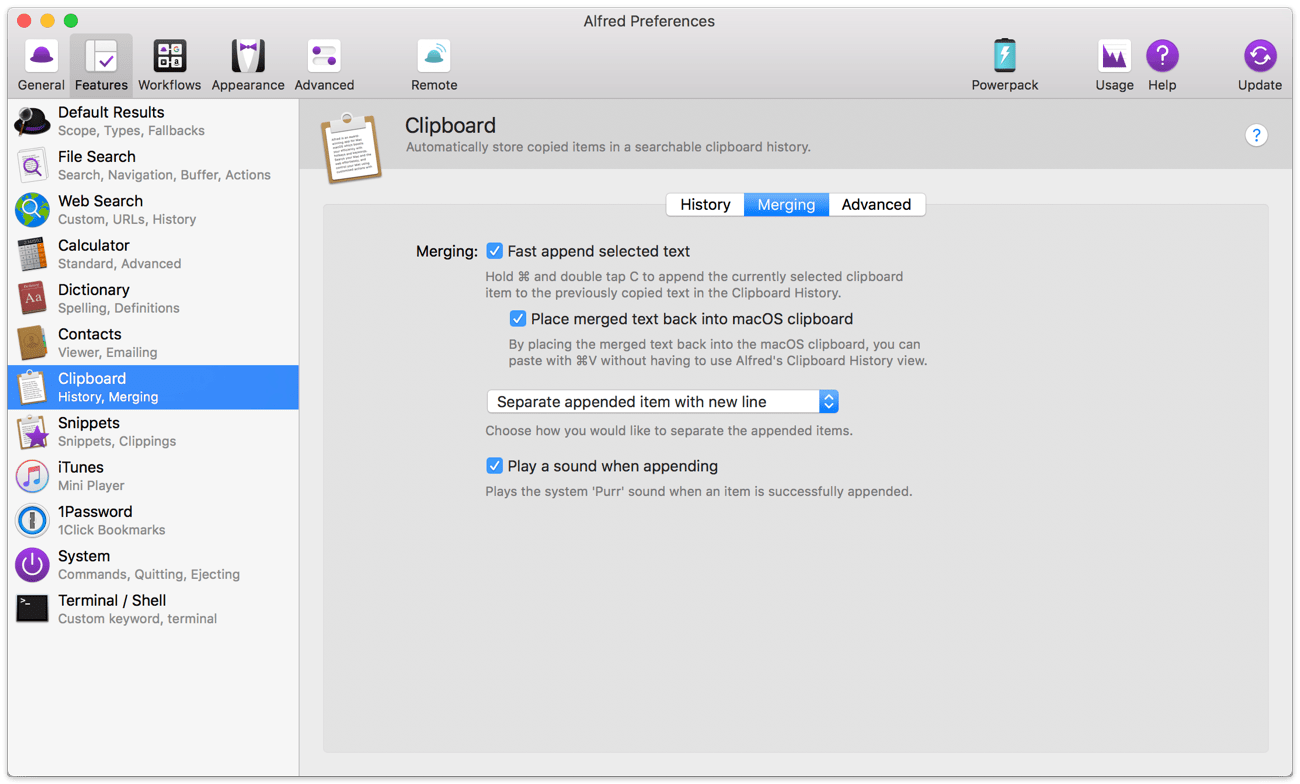Disable Play a sound when appending

[494, 466]
